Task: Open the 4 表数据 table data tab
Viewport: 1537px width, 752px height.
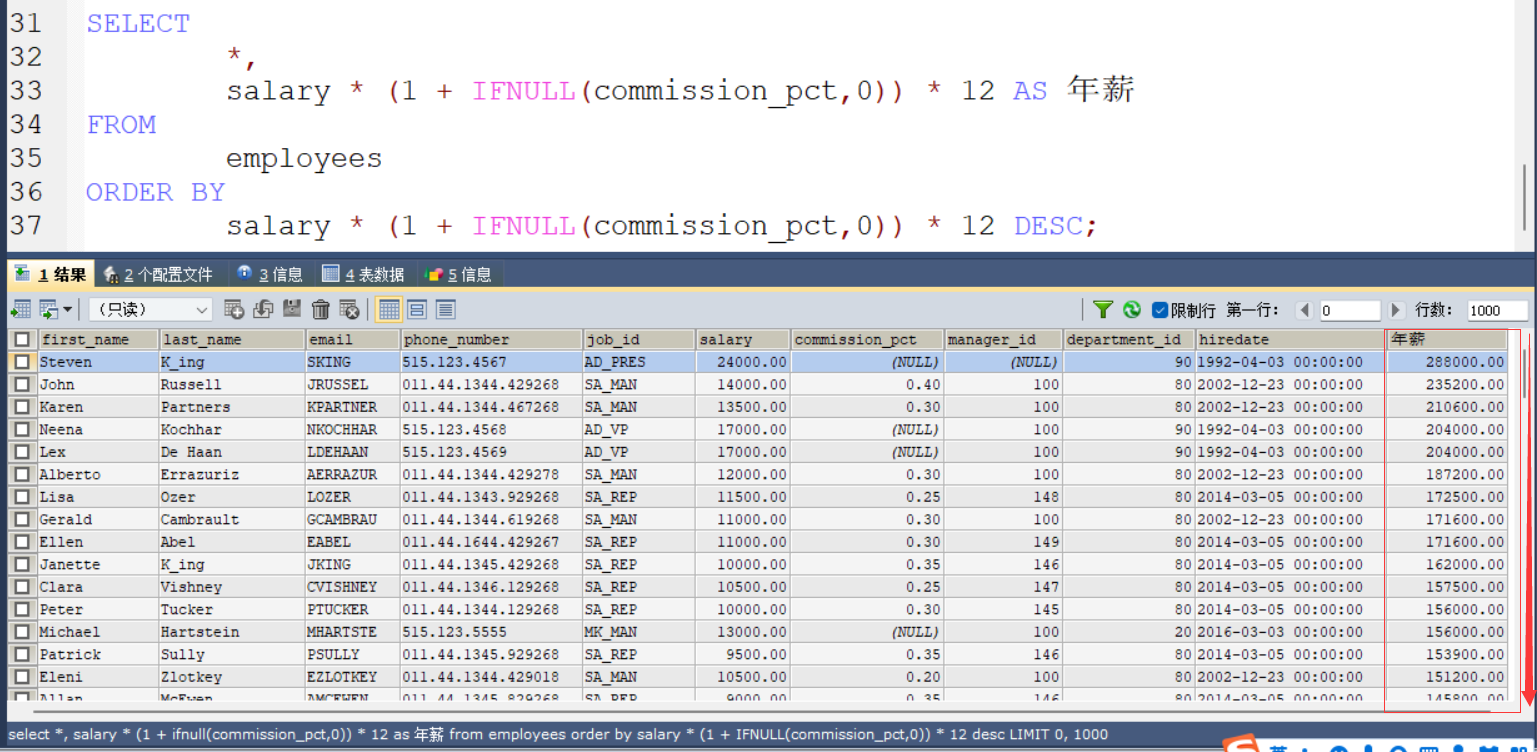Action: click(x=363, y=274)
